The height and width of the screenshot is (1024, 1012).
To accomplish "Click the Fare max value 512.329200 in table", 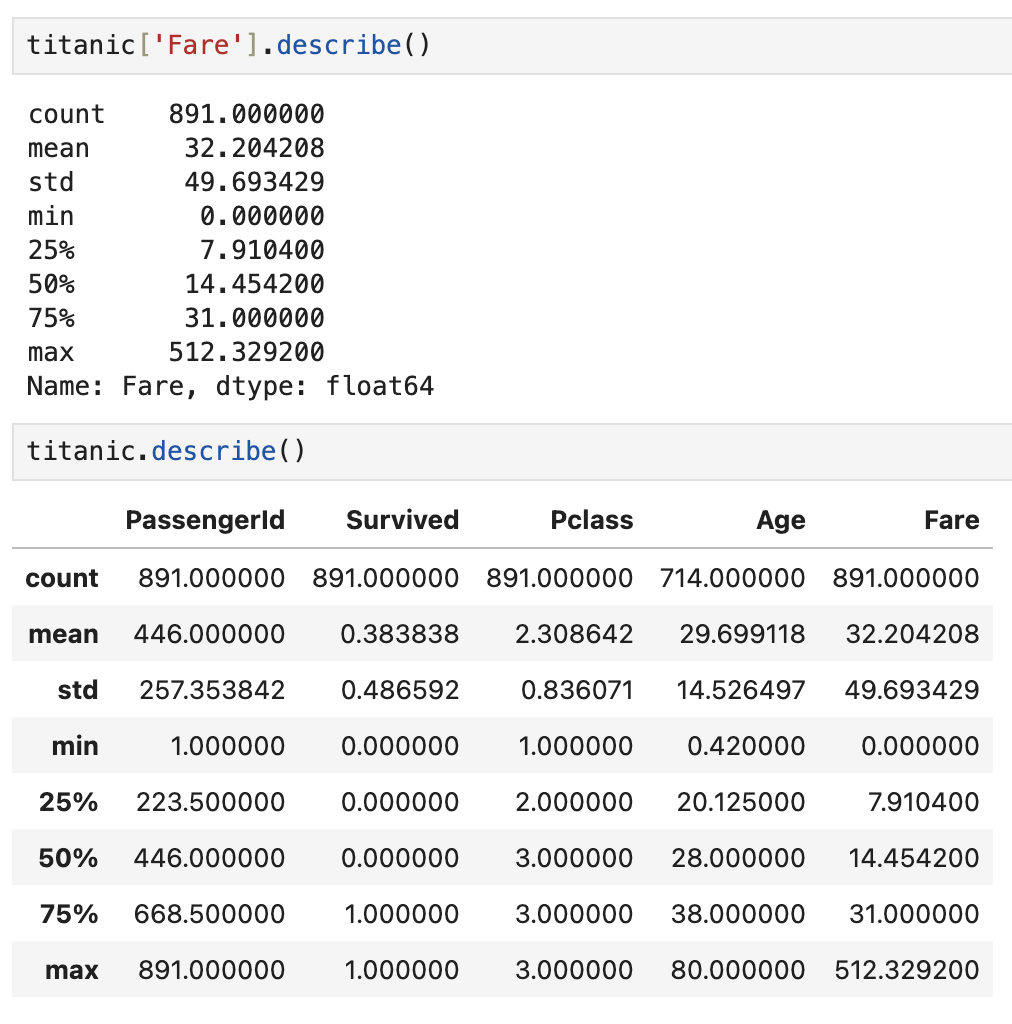I will [x=907, y=970].
